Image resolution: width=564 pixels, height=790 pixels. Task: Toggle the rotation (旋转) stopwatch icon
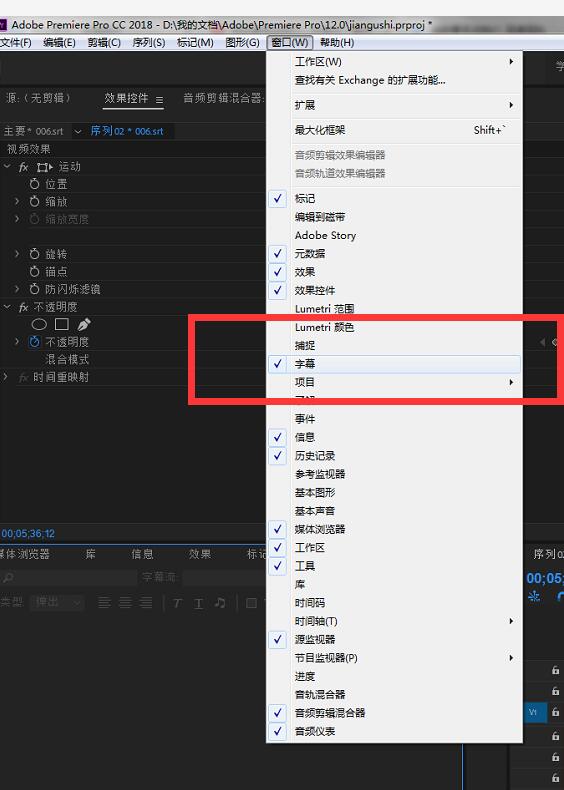pos(34,254)
